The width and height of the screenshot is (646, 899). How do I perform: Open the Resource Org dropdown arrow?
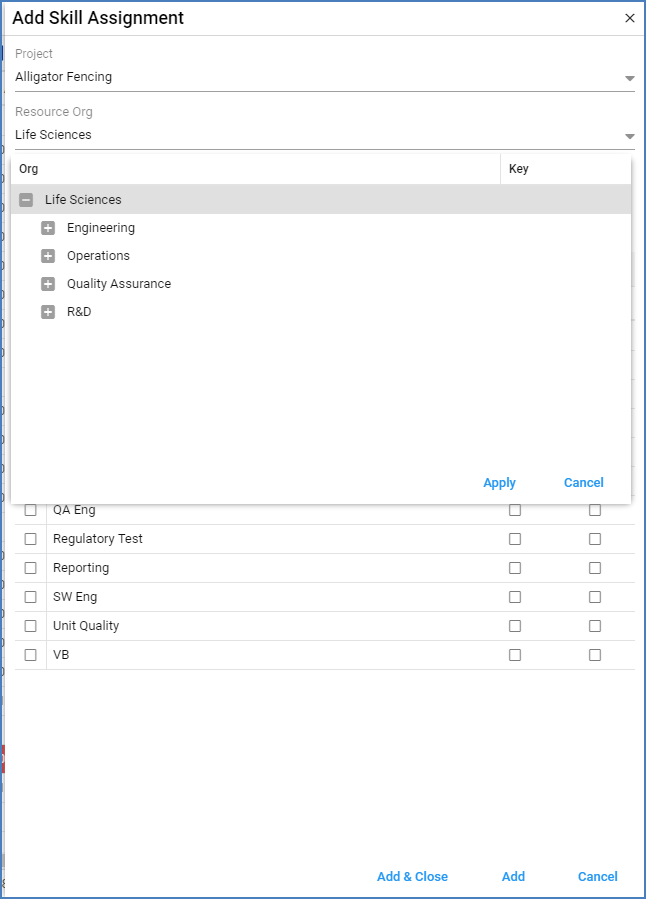(630, 134)
